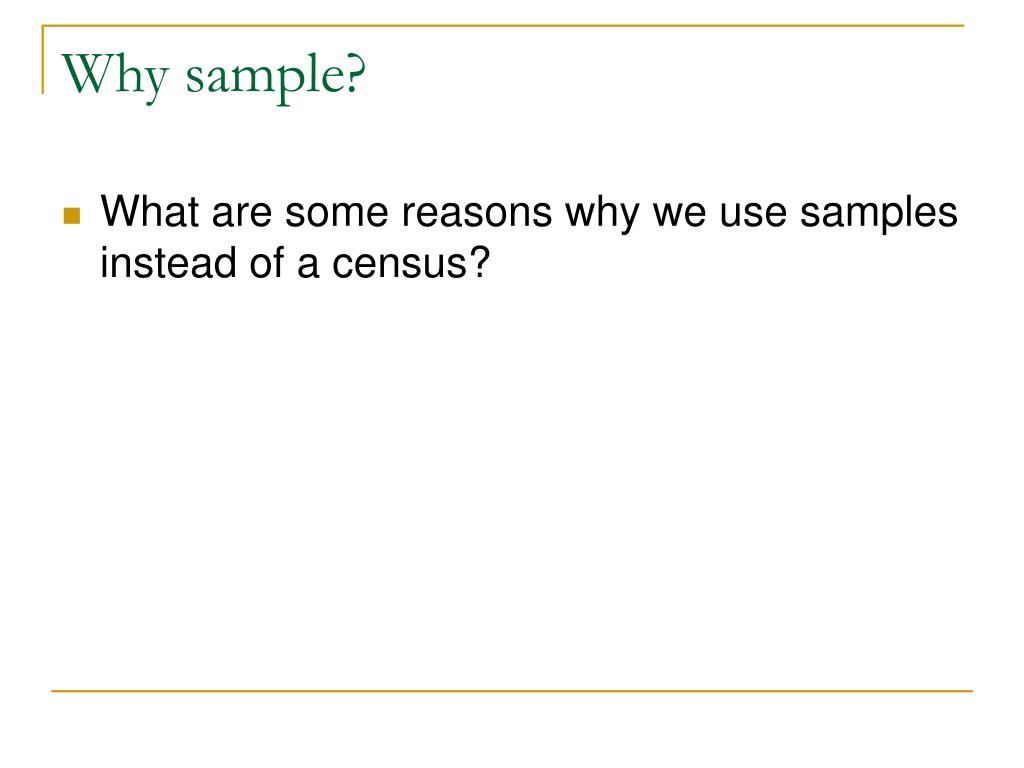
Task: Click the article "a" before census
Action: [x=308, y=266]
